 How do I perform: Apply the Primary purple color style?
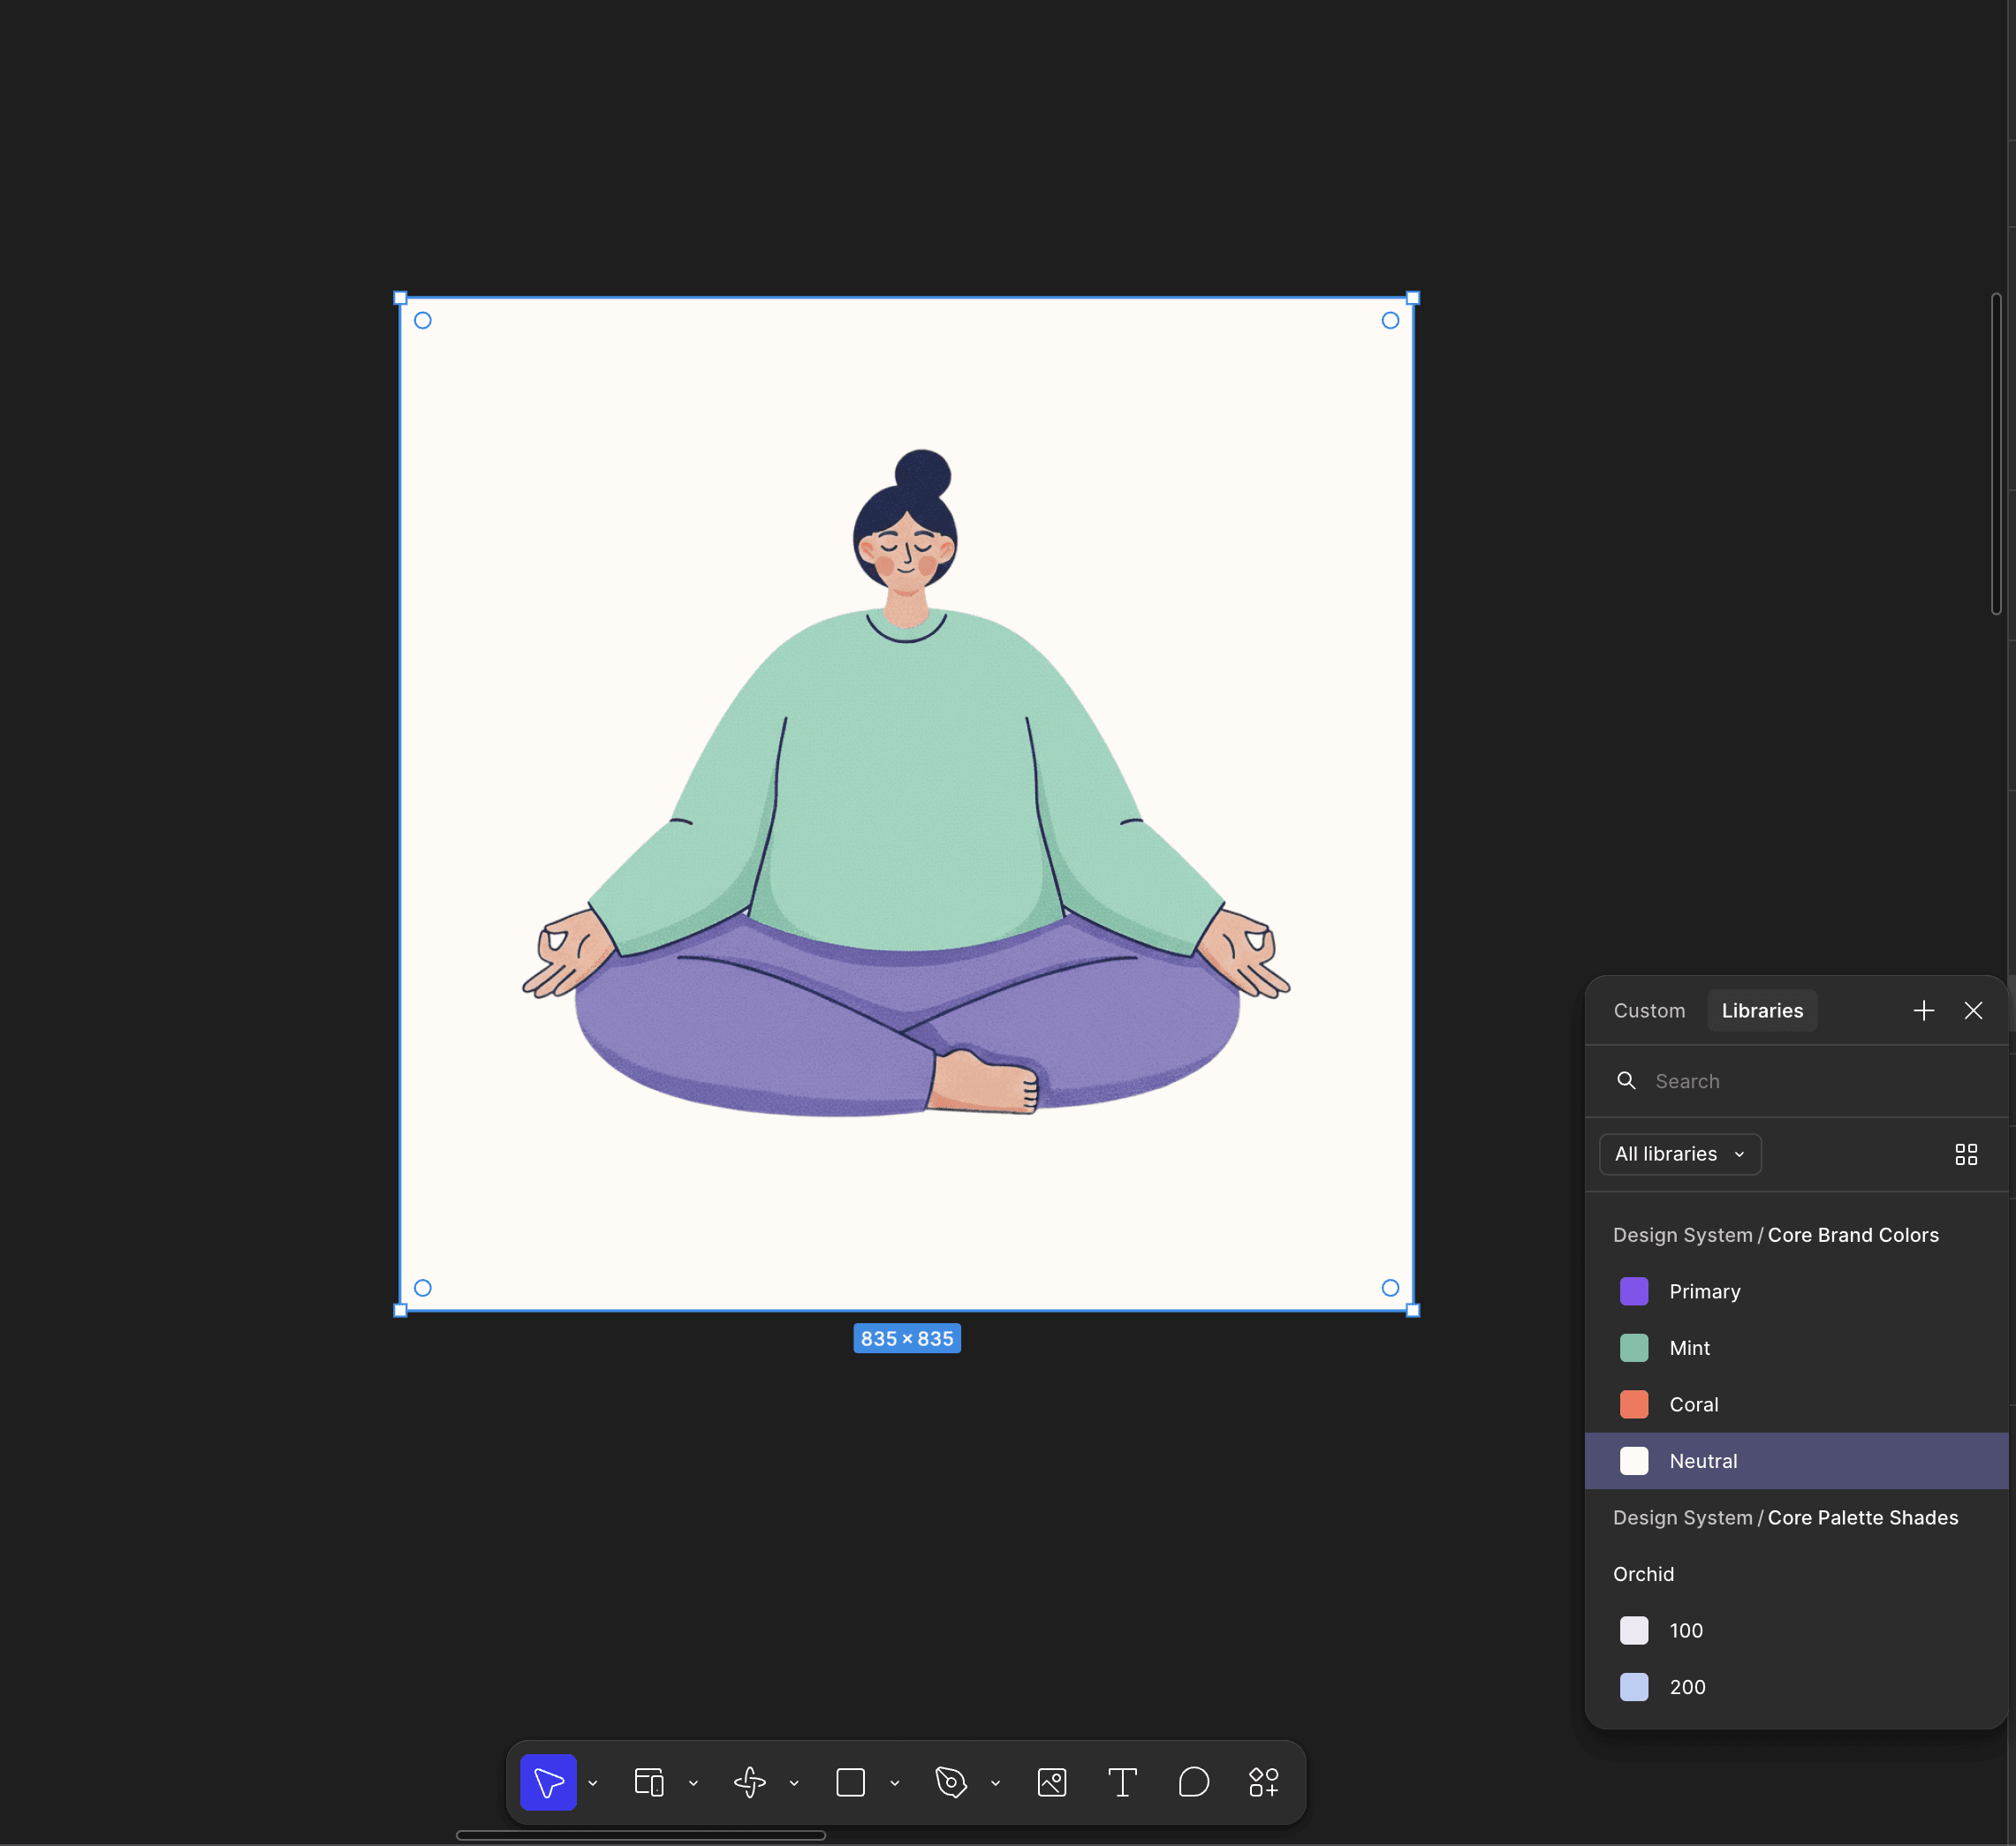point(1704,1291)
